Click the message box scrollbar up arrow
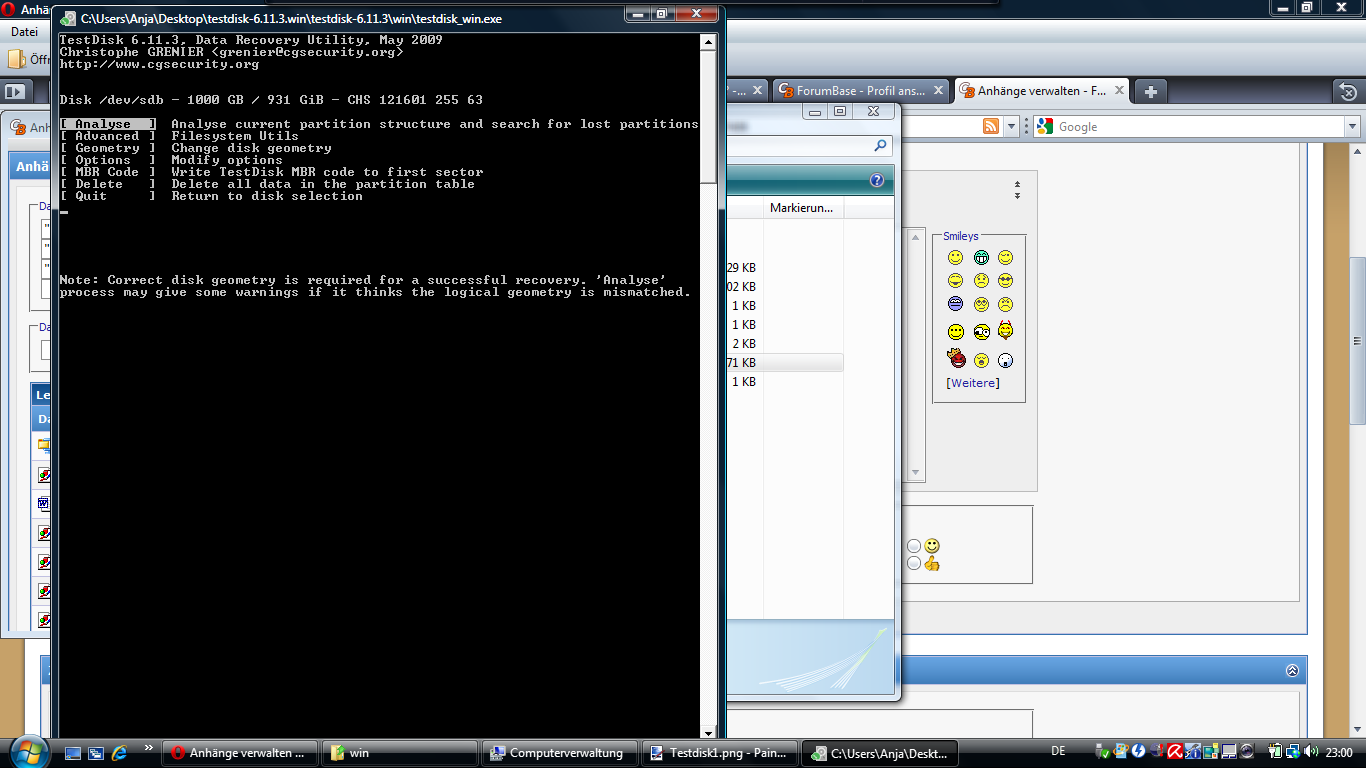 (916, 237)
